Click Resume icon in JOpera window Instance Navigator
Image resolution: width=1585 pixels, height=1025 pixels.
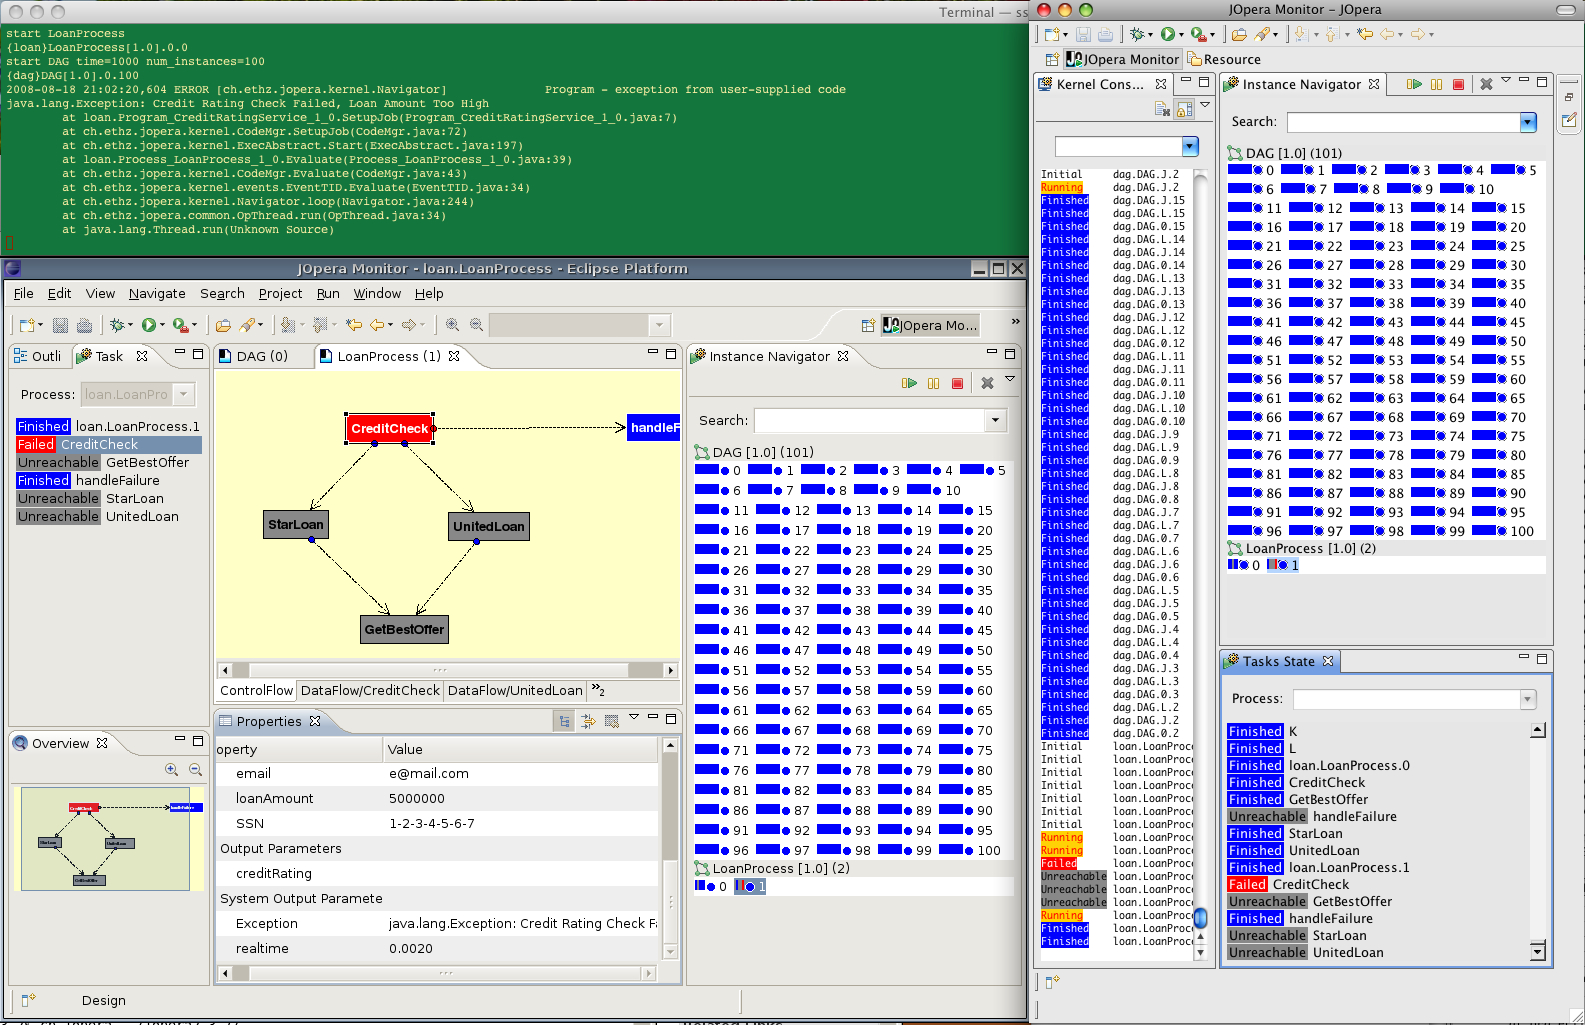[x=1414, y=84]
